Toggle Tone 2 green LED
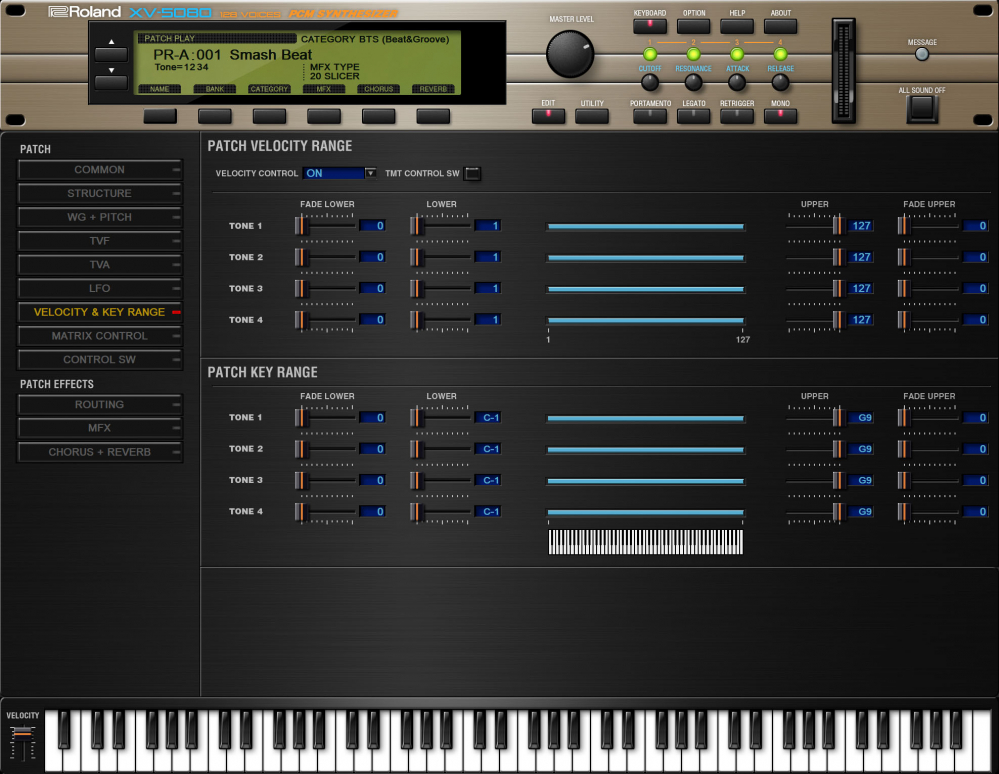 pyautogui.click(x=693, y=54)
